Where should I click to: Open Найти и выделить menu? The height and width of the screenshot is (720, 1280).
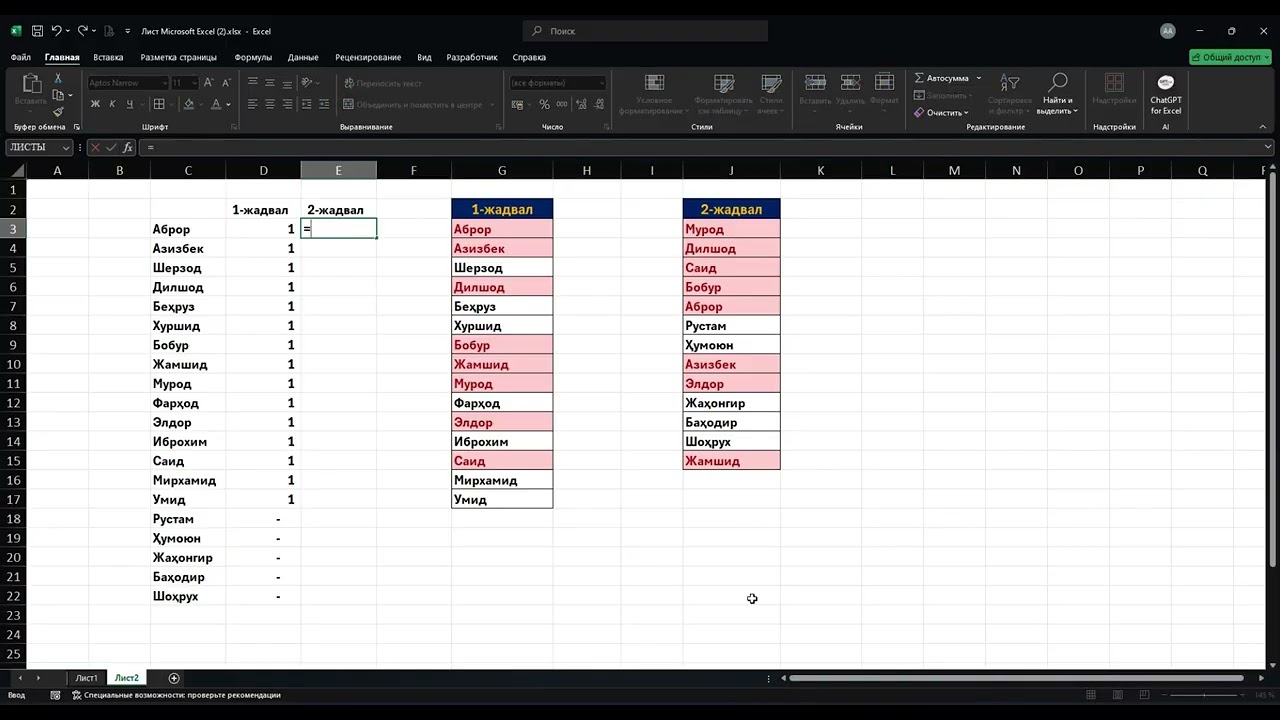pos(1057,94)
